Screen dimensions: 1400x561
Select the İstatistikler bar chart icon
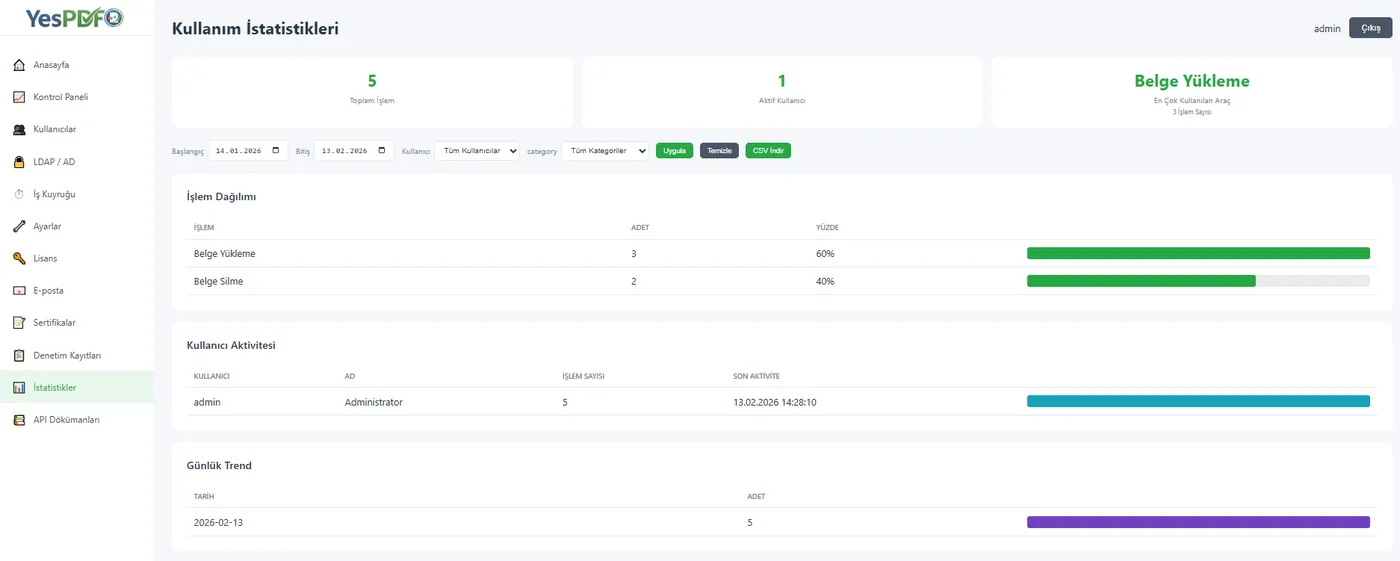19,387
